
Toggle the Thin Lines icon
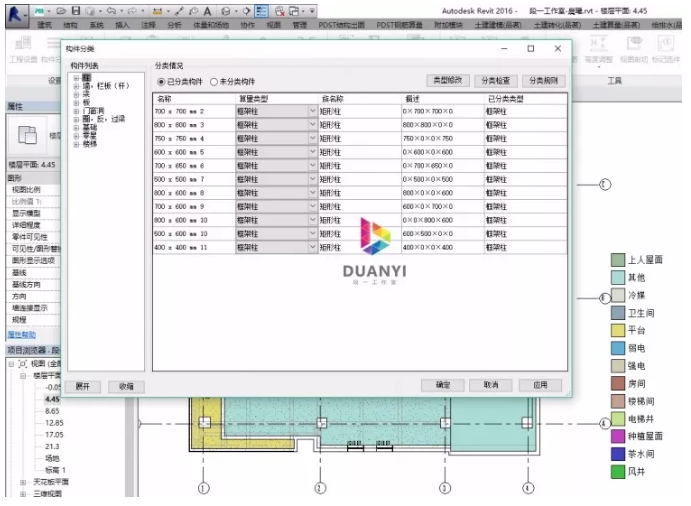(x=261, y=11)
